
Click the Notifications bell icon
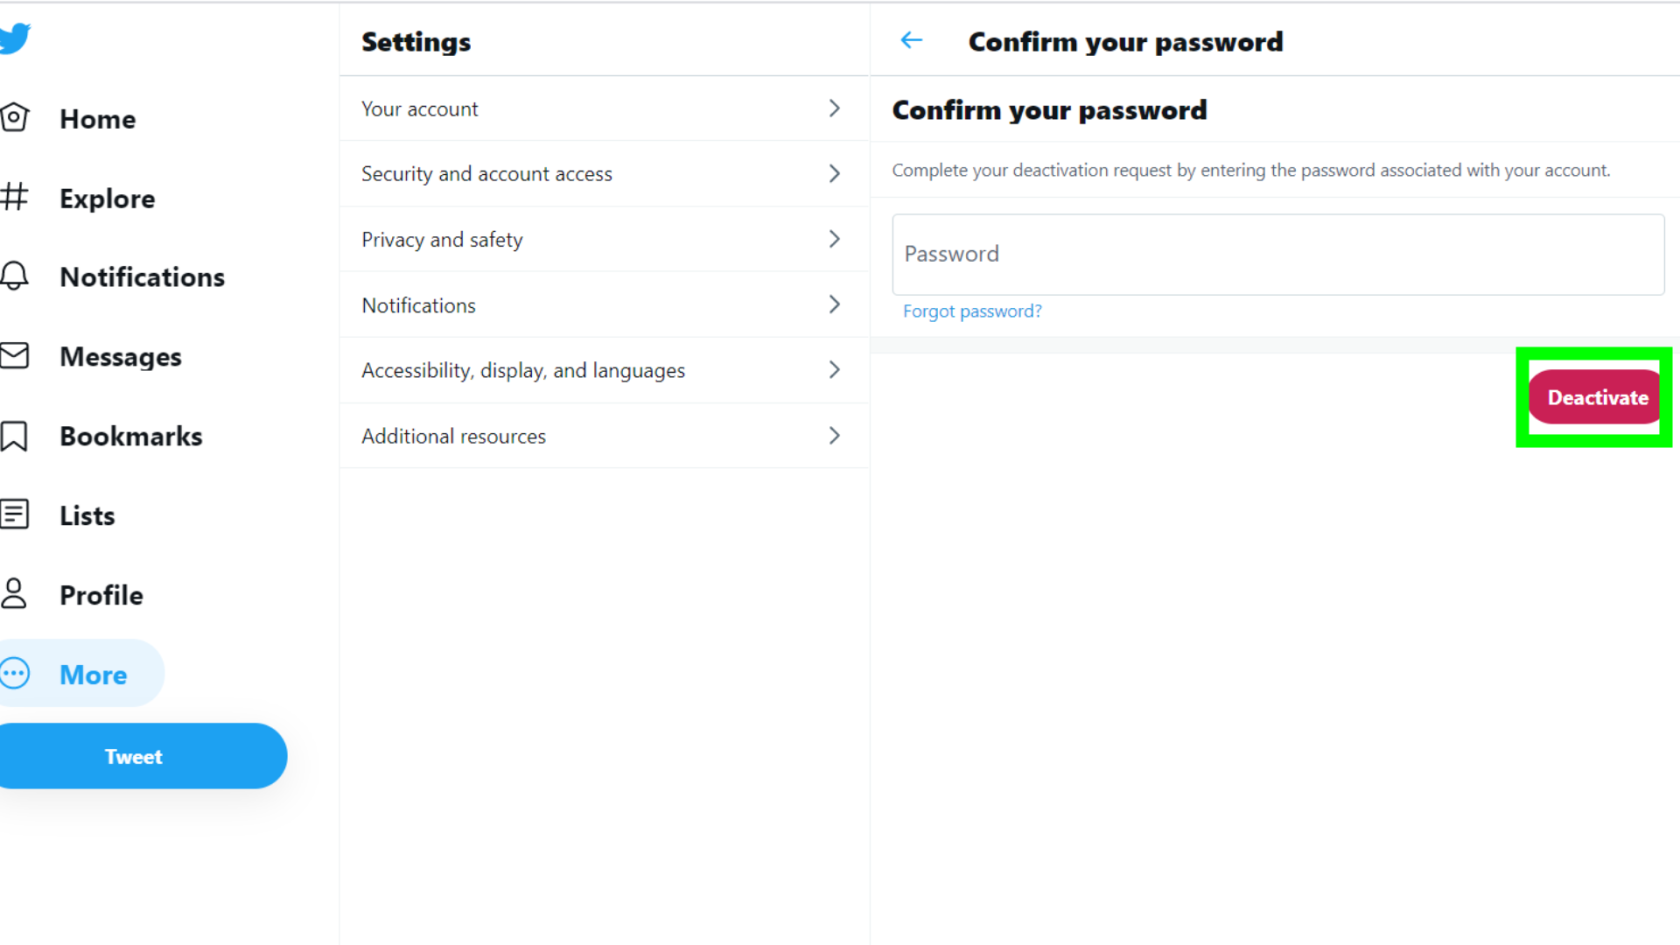click(x=14, y=276)
